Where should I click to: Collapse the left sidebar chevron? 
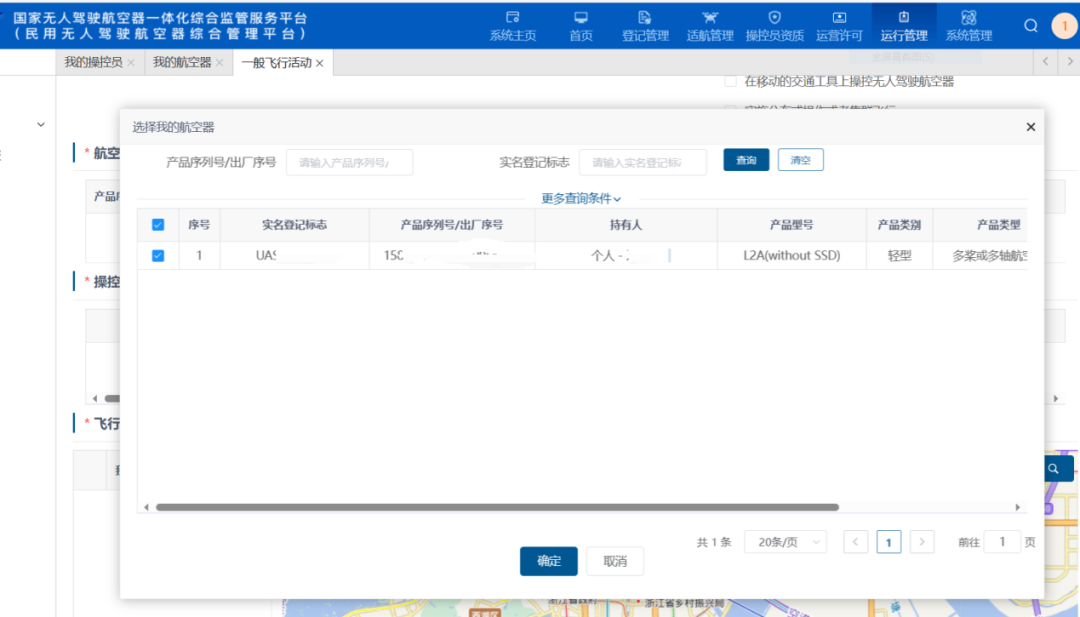click(x=41, y=125)
